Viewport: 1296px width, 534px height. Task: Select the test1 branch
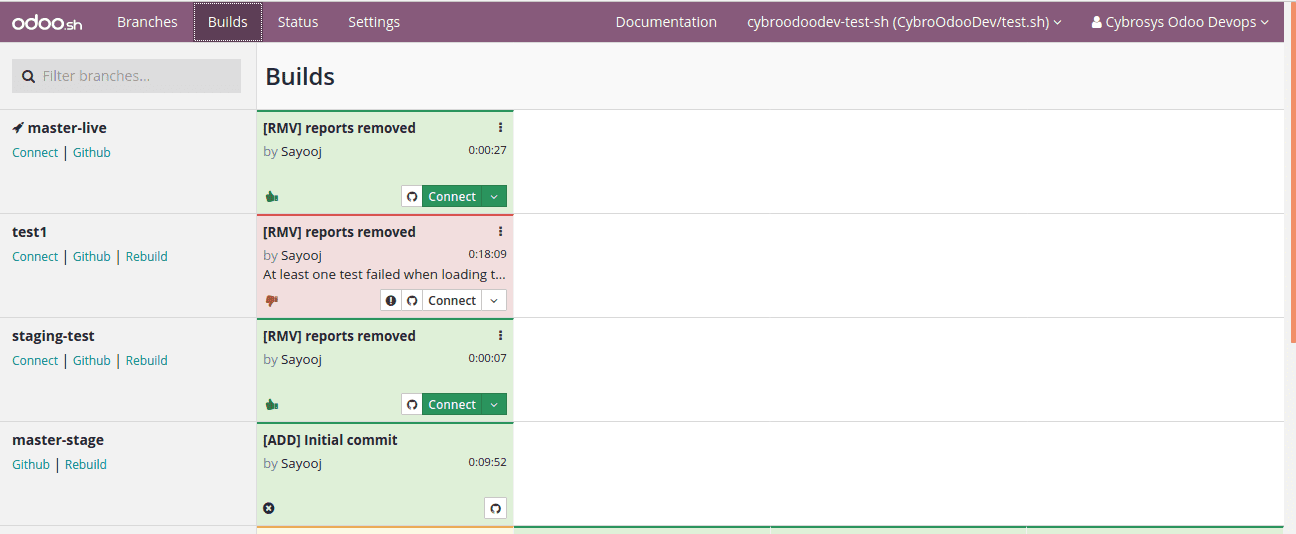click(30, 232)
